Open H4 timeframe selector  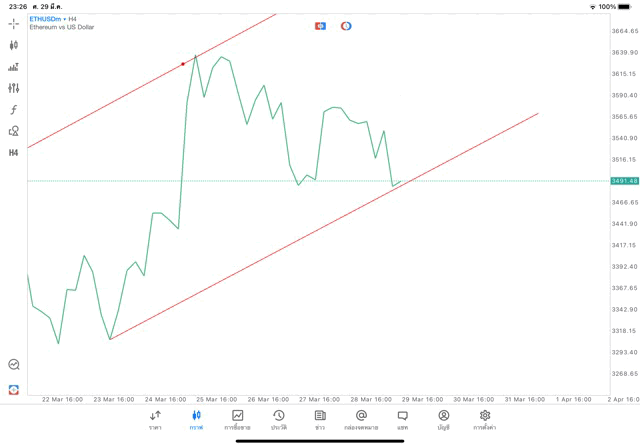(14, 153)
